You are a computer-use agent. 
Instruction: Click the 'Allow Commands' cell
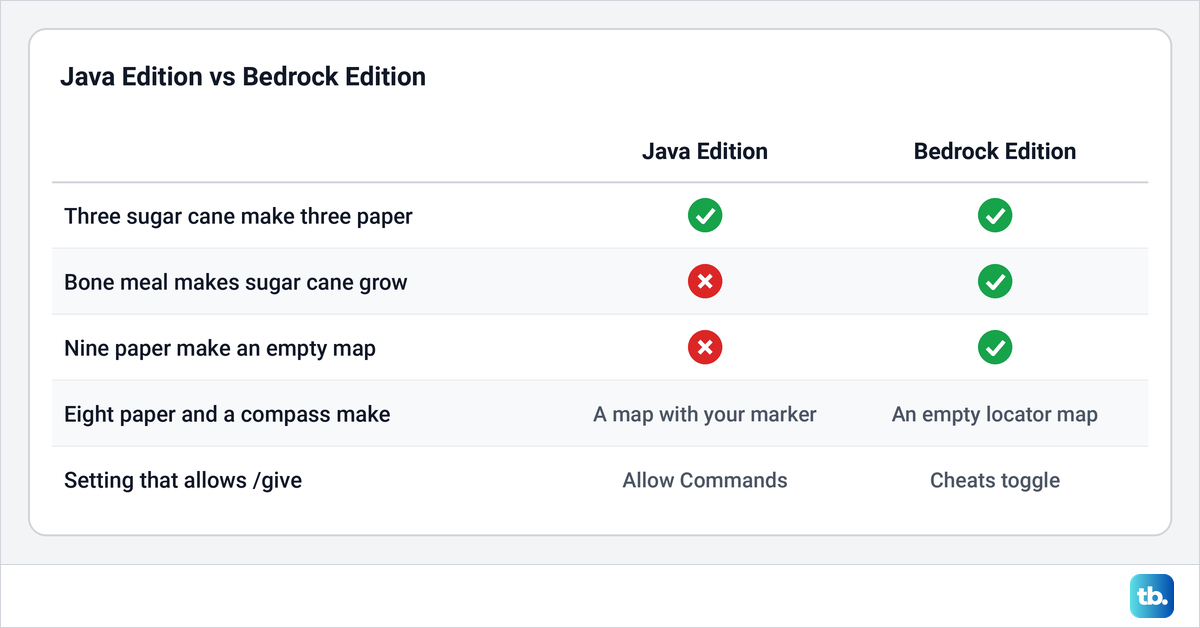tap(705, 480)
